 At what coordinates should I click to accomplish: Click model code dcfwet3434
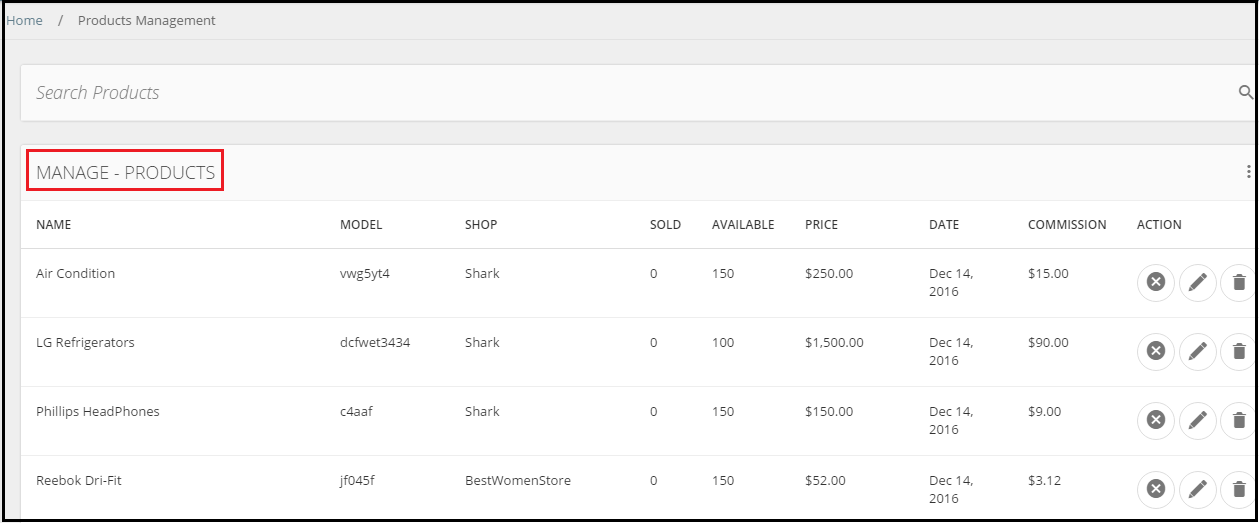(x=375, y=343)
